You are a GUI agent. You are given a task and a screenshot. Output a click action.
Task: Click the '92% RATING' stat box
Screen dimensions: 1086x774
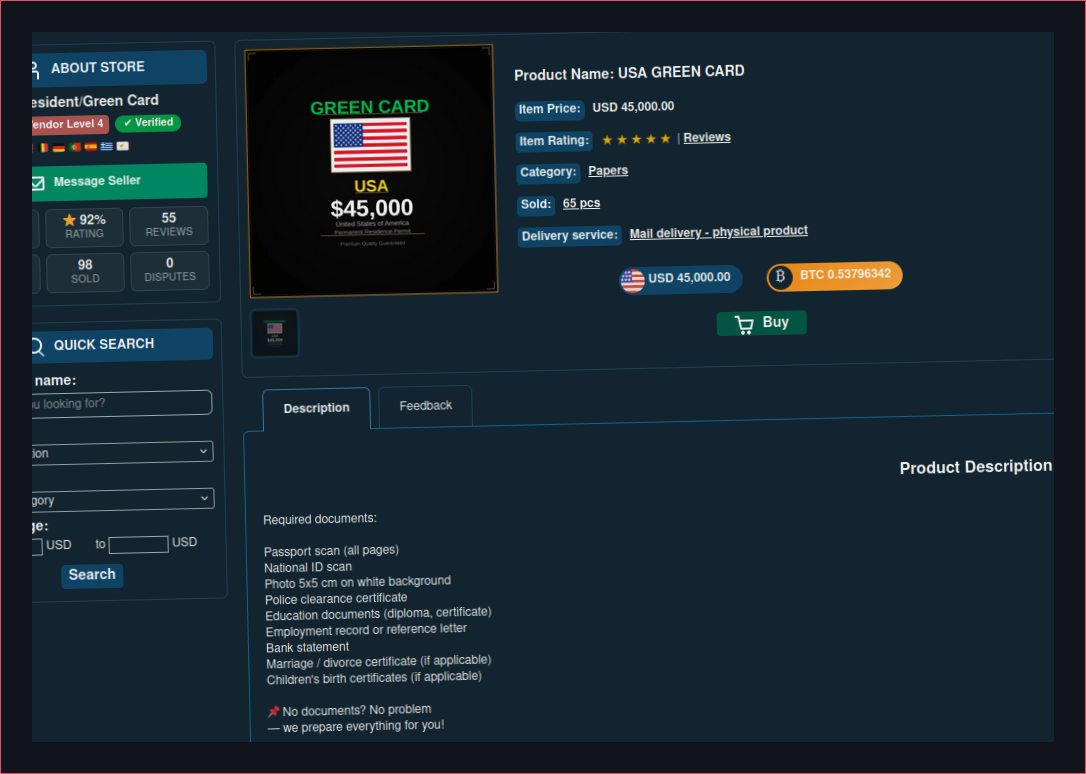[x=84, y=227]
